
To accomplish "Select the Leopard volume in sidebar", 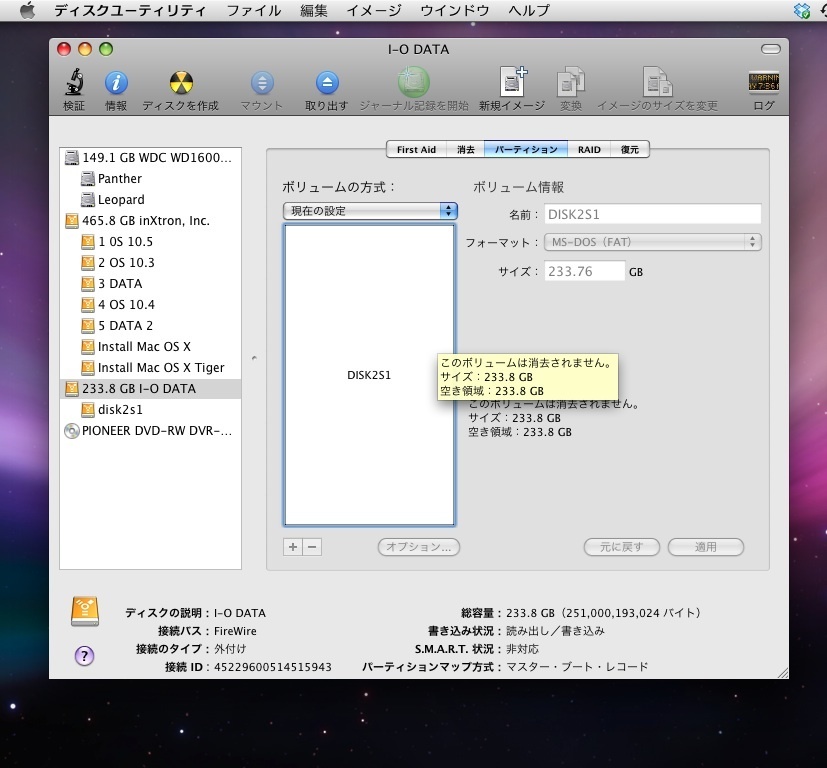I will pos(120,200).
